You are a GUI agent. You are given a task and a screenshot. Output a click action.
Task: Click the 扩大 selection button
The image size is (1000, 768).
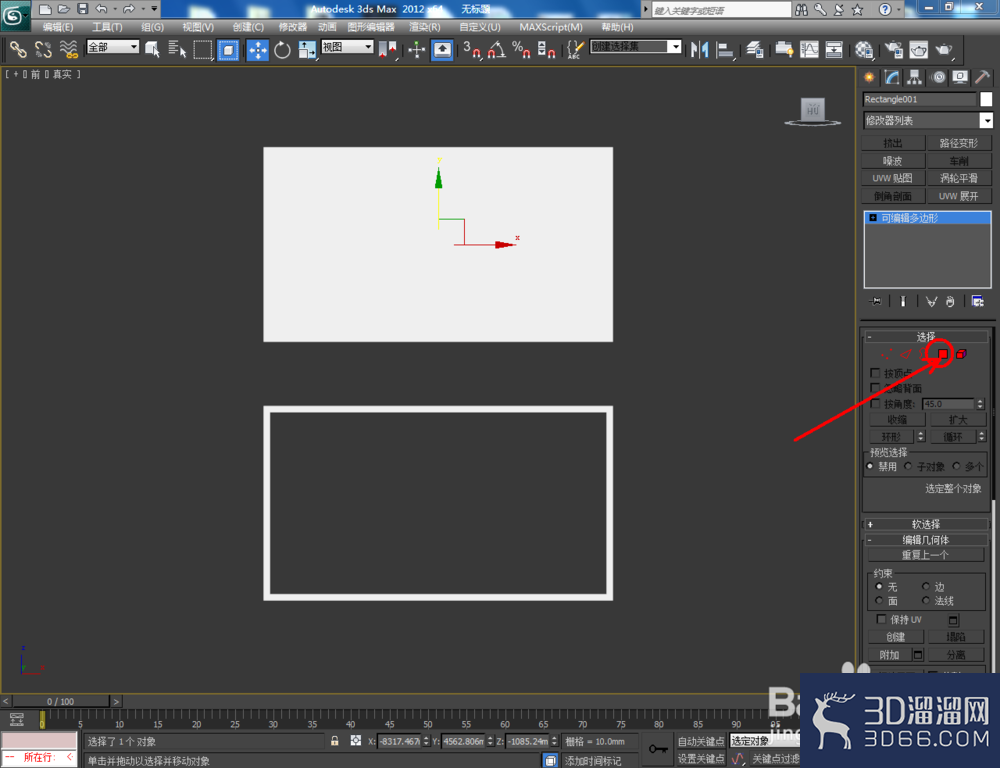pyautogui.click(x=958, y=420)
